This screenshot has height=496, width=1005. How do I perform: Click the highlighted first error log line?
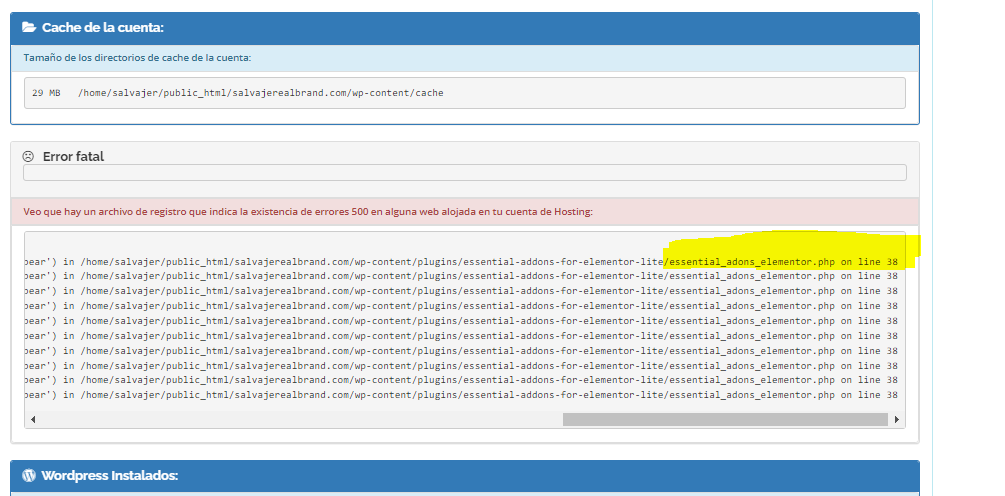click(461, 261)
